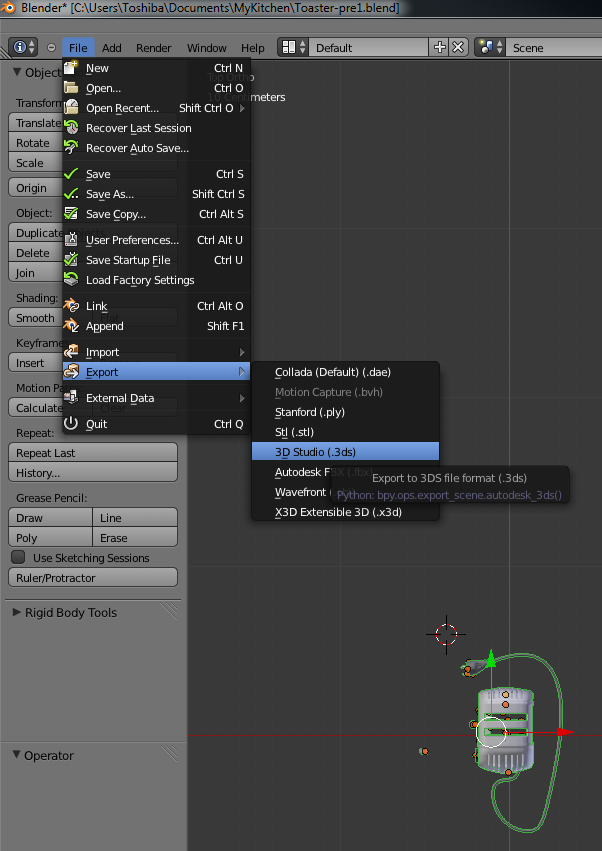The height and width of the screenshot is (851, 602).
Task: Click the Append icon in File menu
Action: click(71, 326)
